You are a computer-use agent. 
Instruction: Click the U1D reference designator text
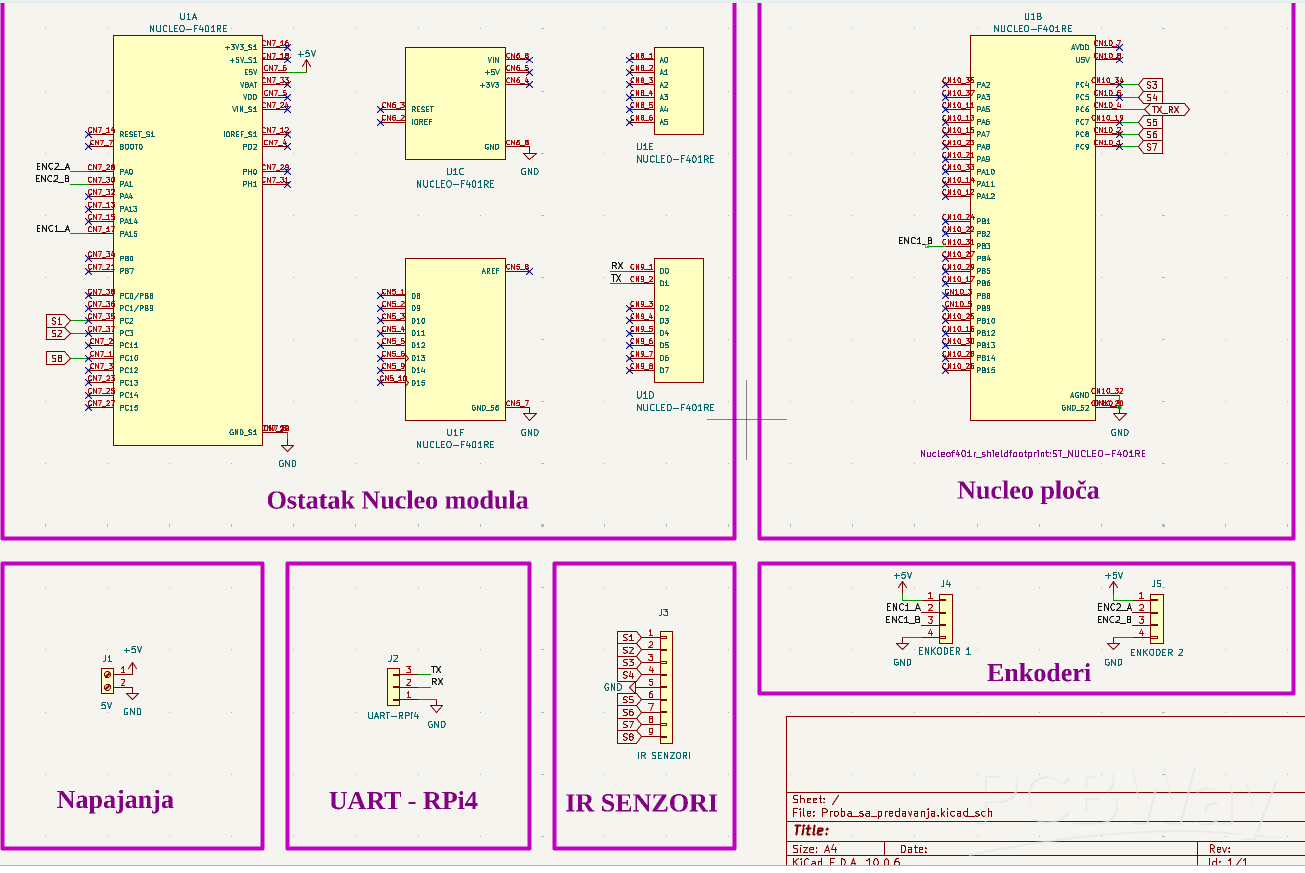pyautogui.click(x=645, y=395)
